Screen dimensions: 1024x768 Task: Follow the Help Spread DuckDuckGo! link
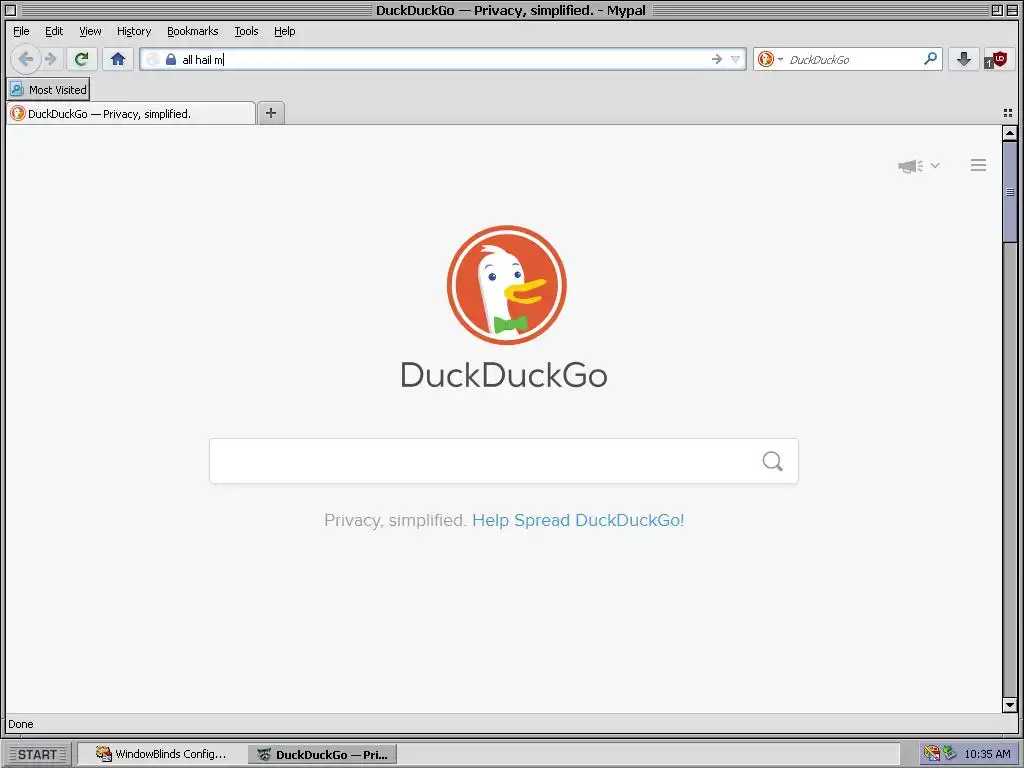coord(578,520)
